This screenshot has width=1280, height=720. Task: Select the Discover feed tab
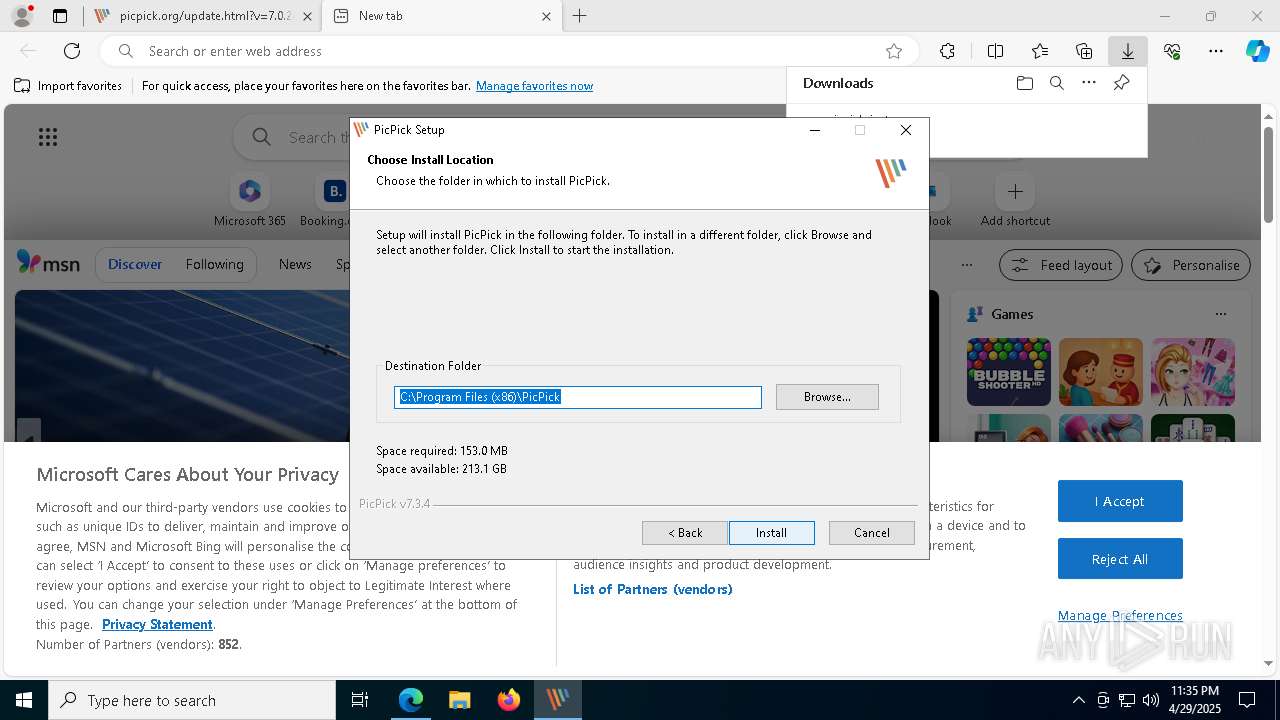135,264
